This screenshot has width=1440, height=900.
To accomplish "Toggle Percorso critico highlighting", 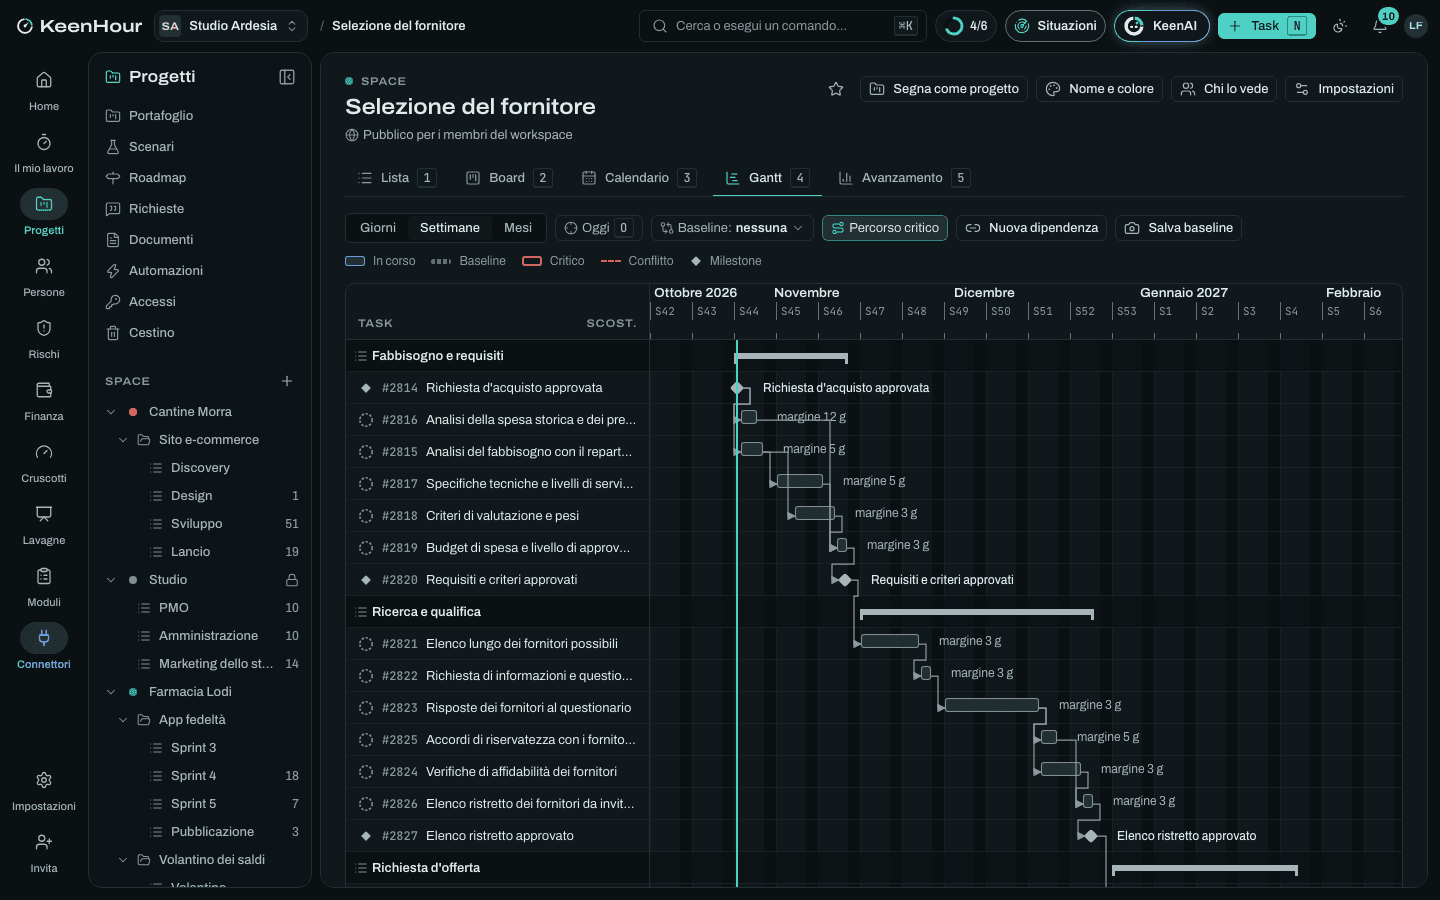I will [x=885, y=228].
